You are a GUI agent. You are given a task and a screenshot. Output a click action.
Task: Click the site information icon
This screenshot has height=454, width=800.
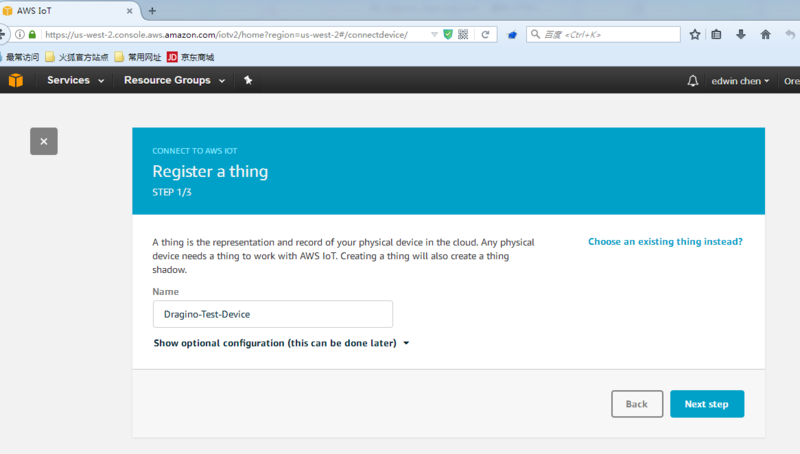(19, 34)
